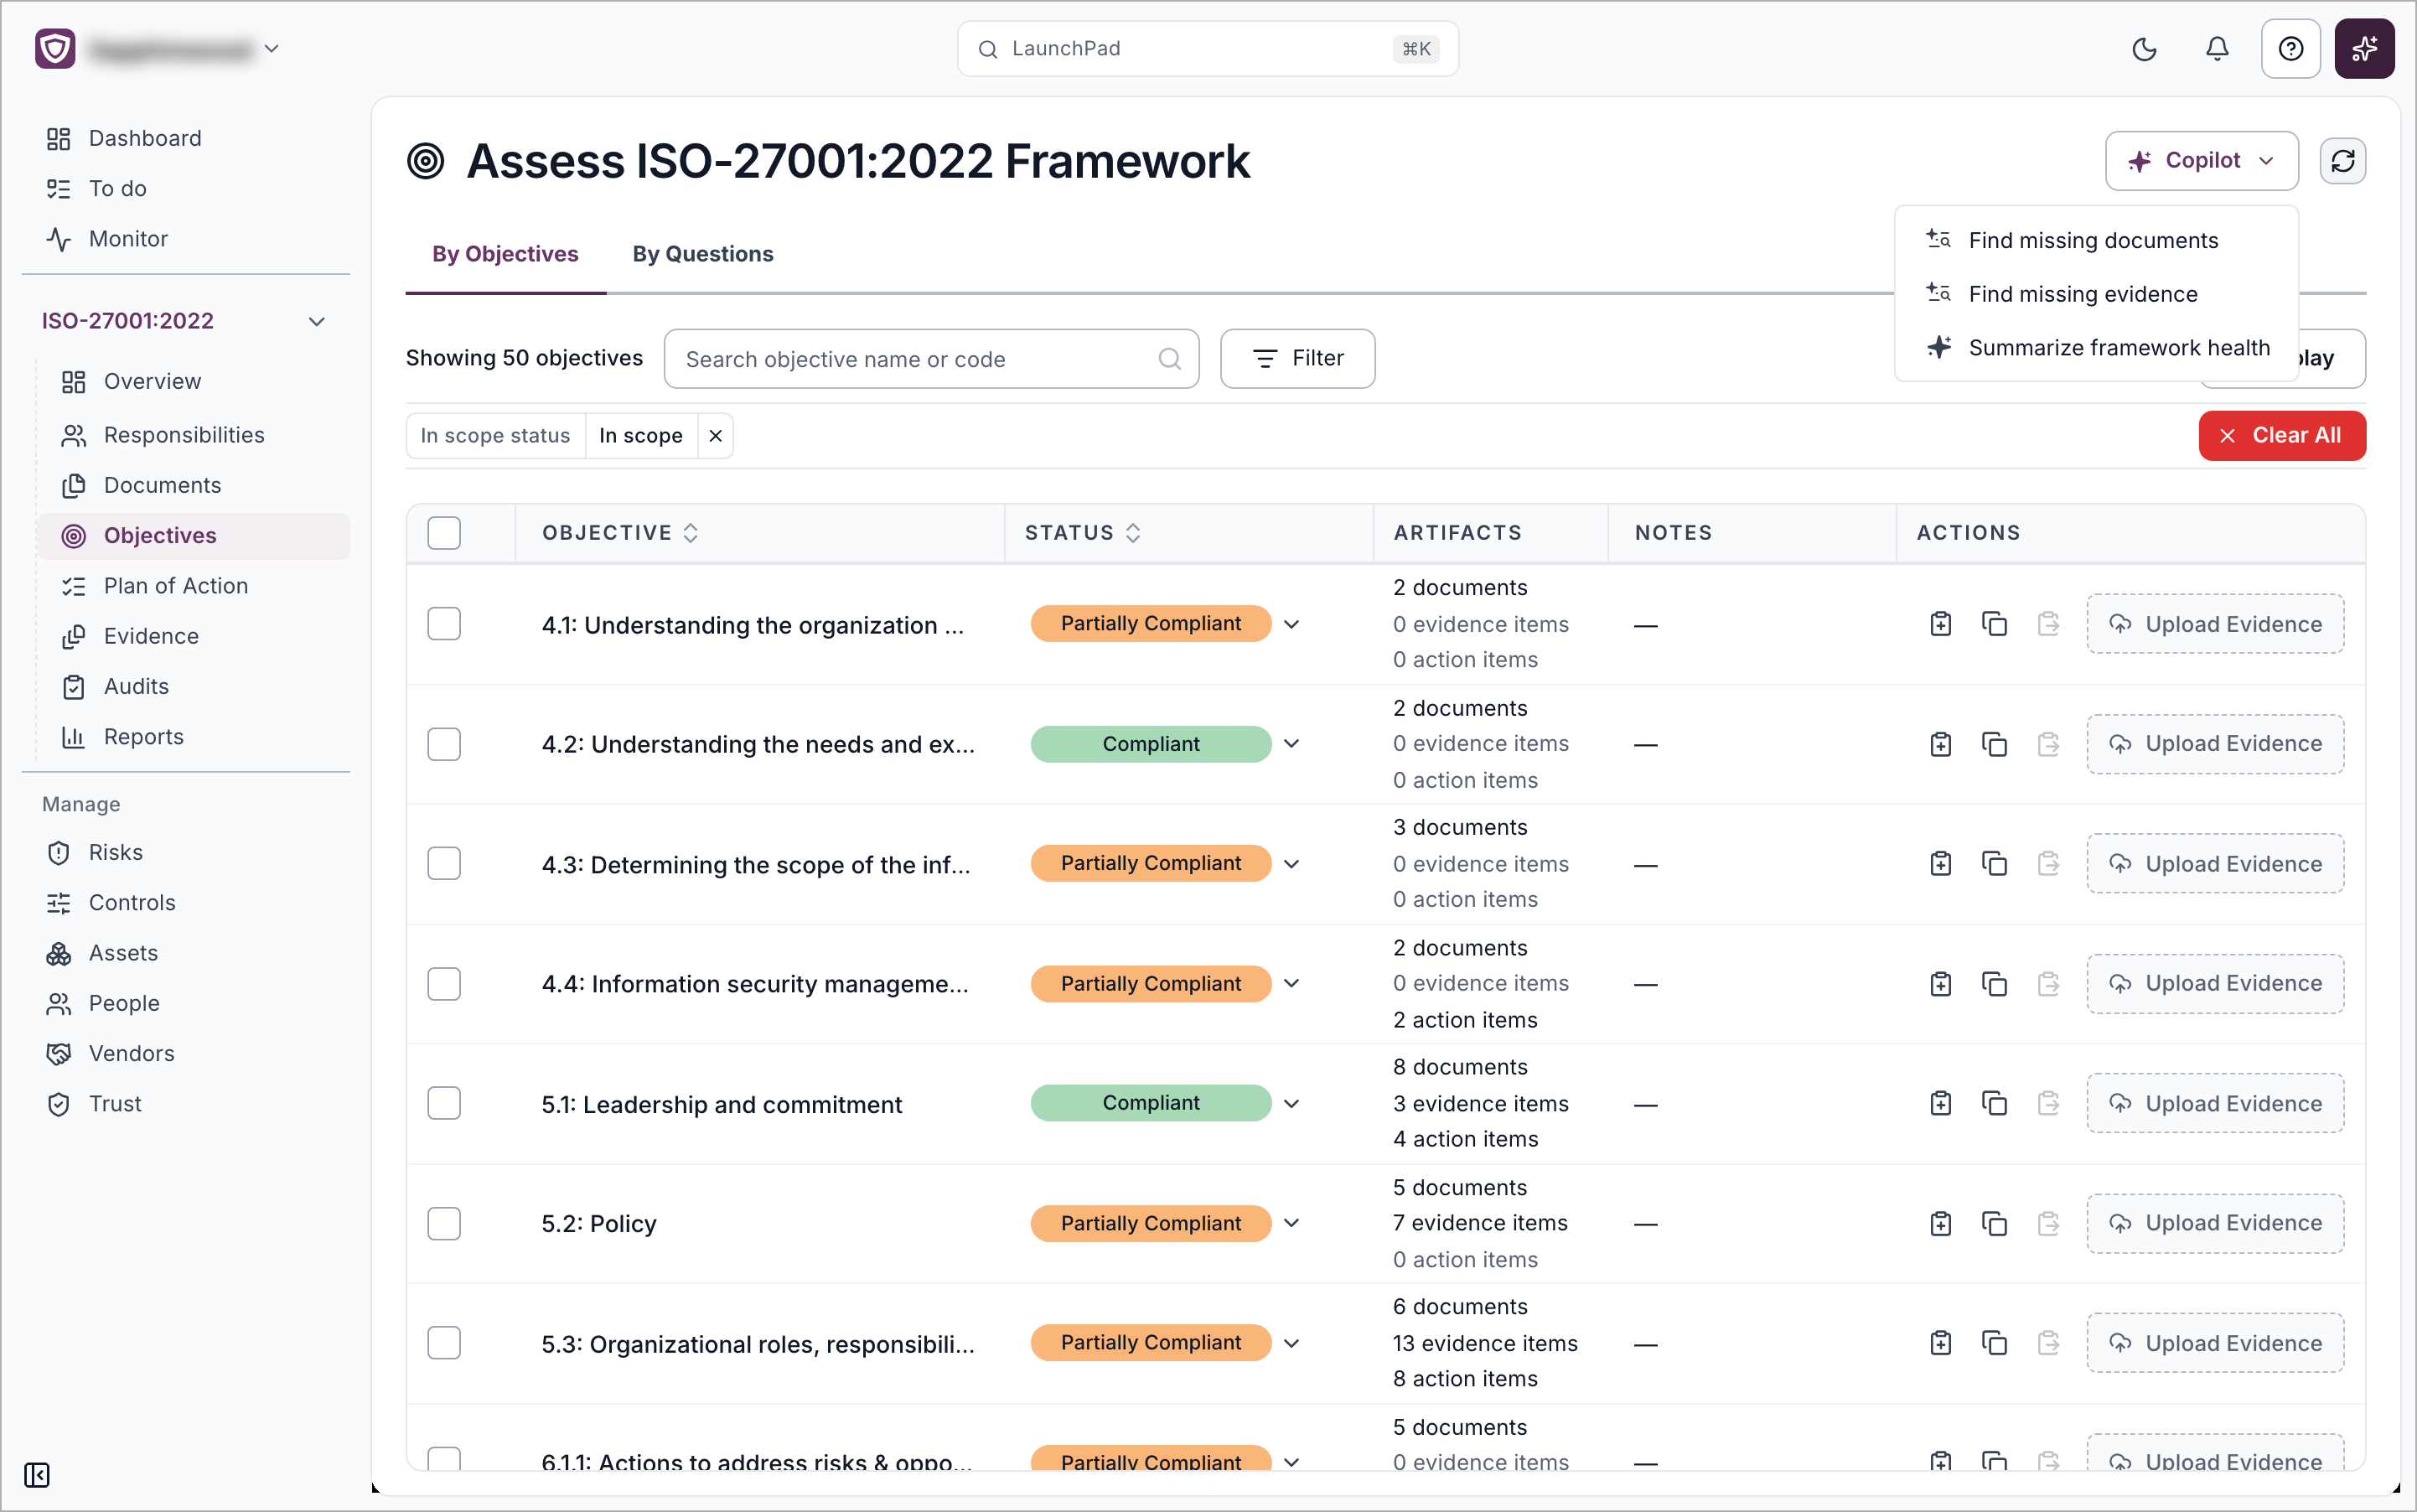Viewport: 2417px width, 1512px height.
Task: Sort by the Objective column arrows
Action: 690,533
